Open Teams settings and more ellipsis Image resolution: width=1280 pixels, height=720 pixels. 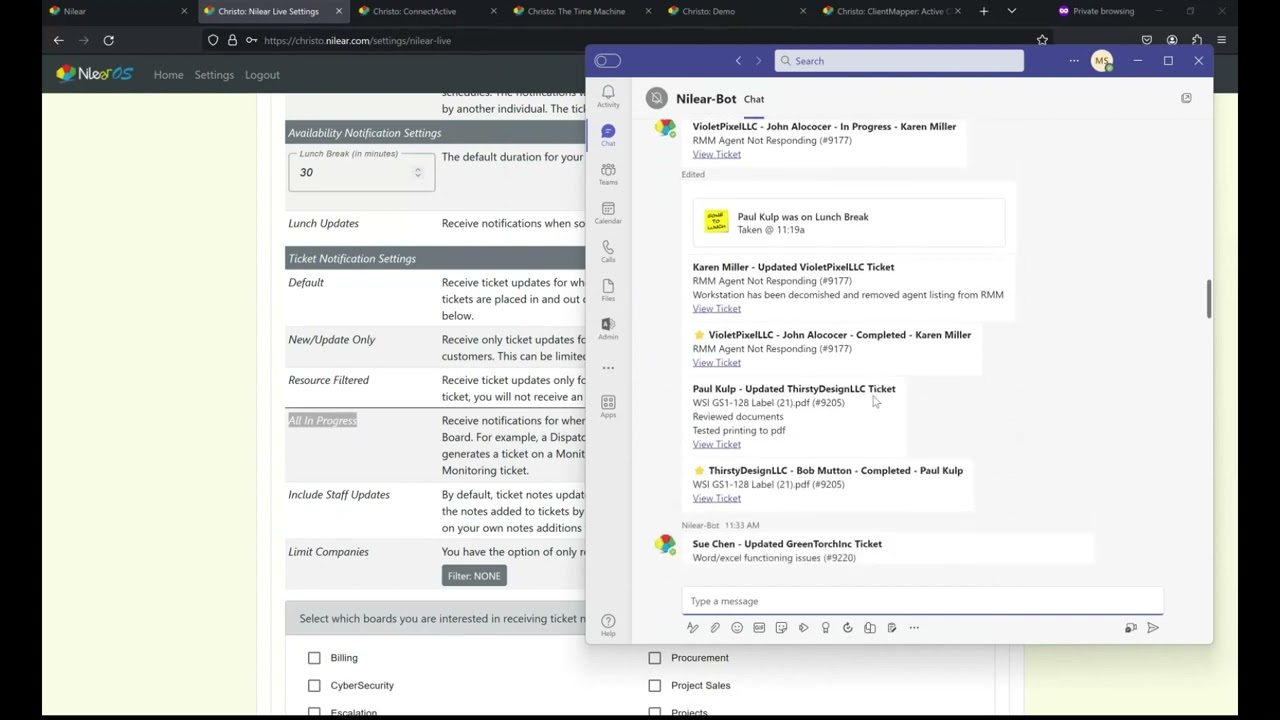point(1074,61)
